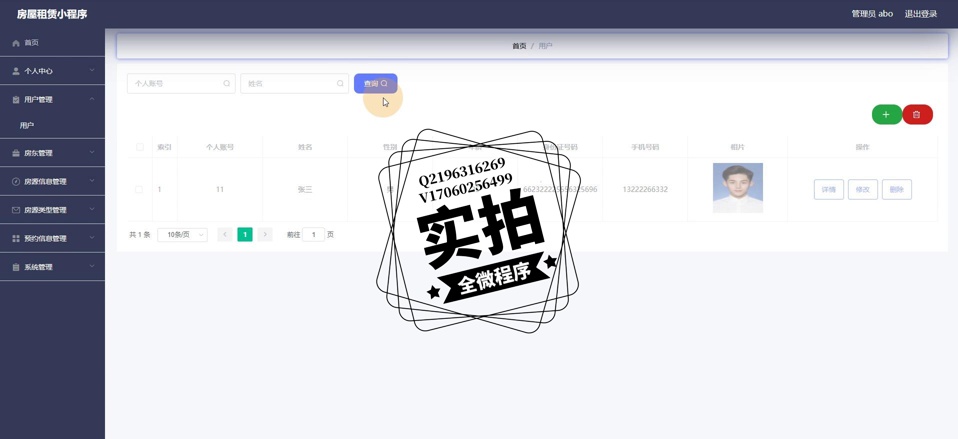
Task: Click the envelope icon for 房源类型管理
Action: [x=16, y=210]
